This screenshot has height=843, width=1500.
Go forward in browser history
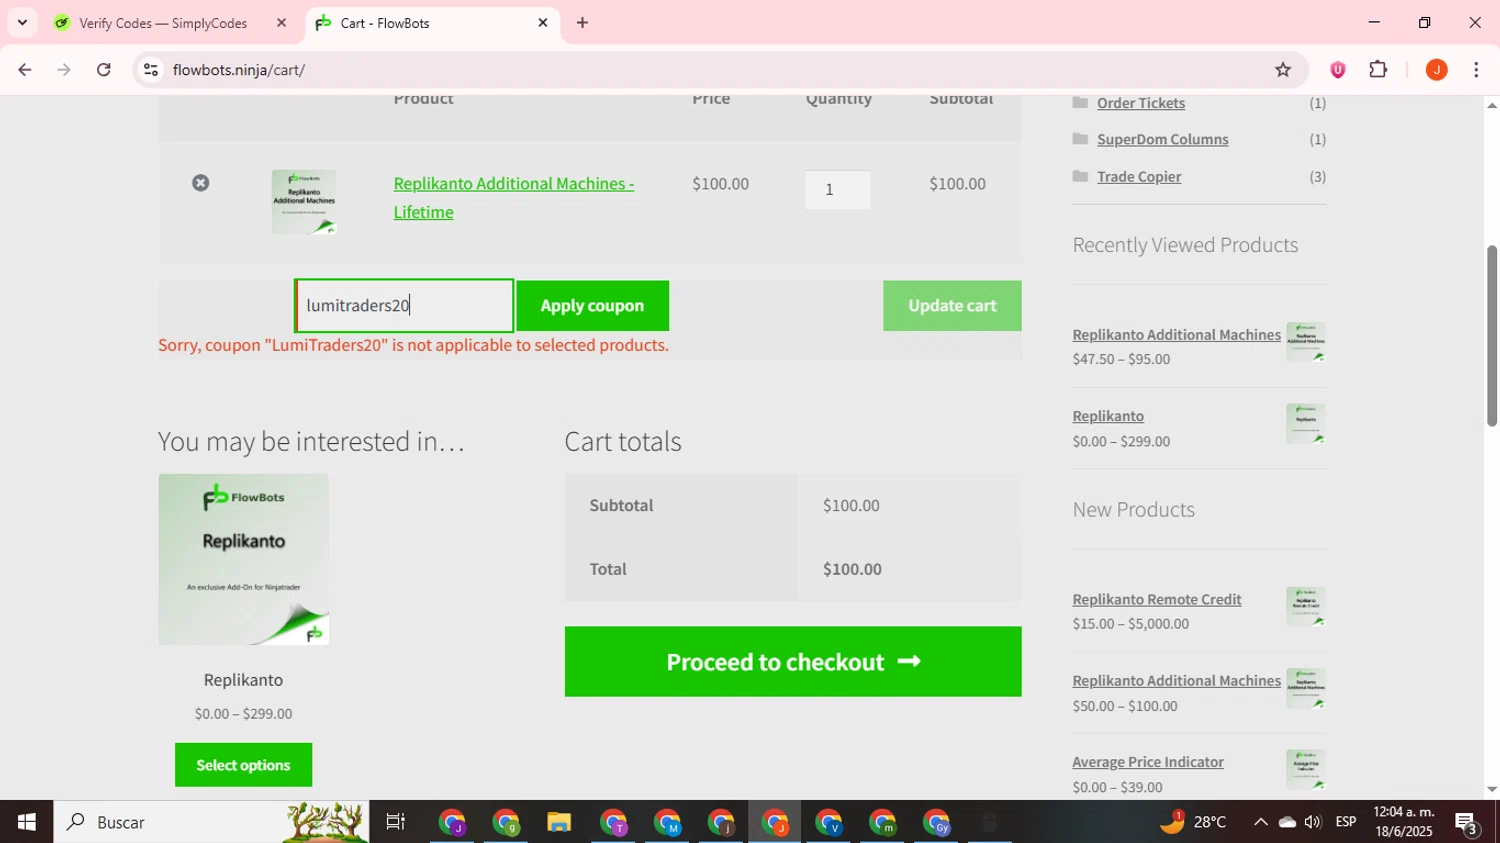[64, 70]
